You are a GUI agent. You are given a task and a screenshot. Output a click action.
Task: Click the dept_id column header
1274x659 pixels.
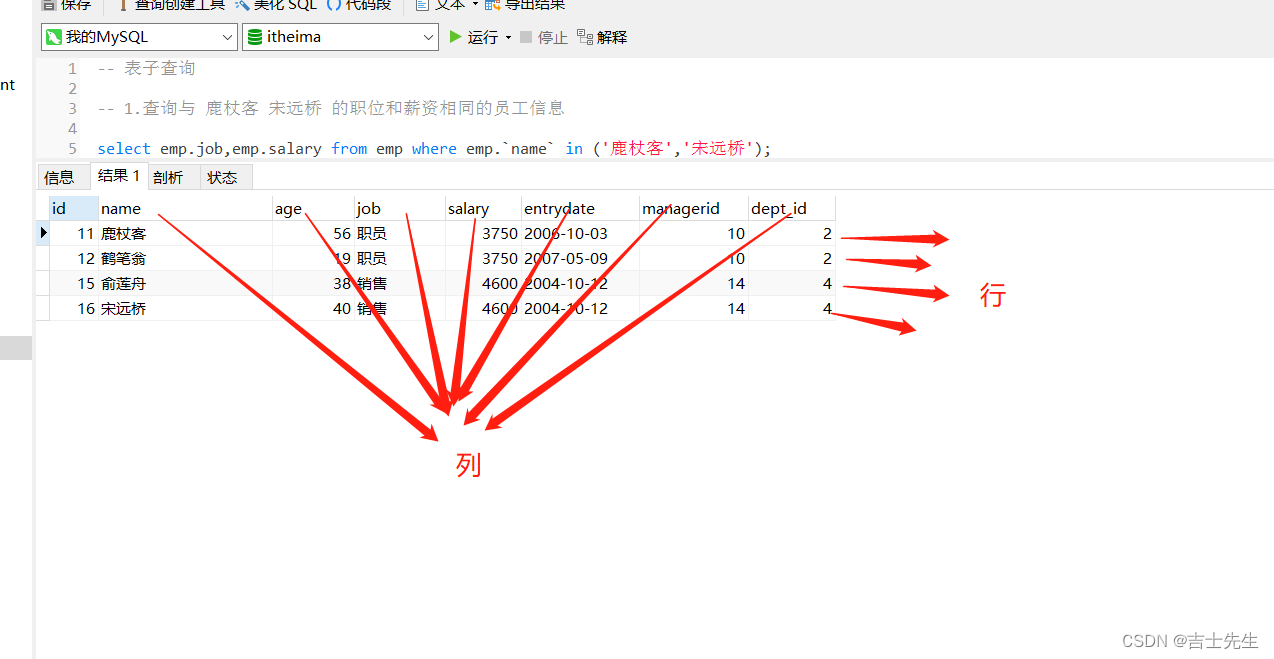coord(792,208)
